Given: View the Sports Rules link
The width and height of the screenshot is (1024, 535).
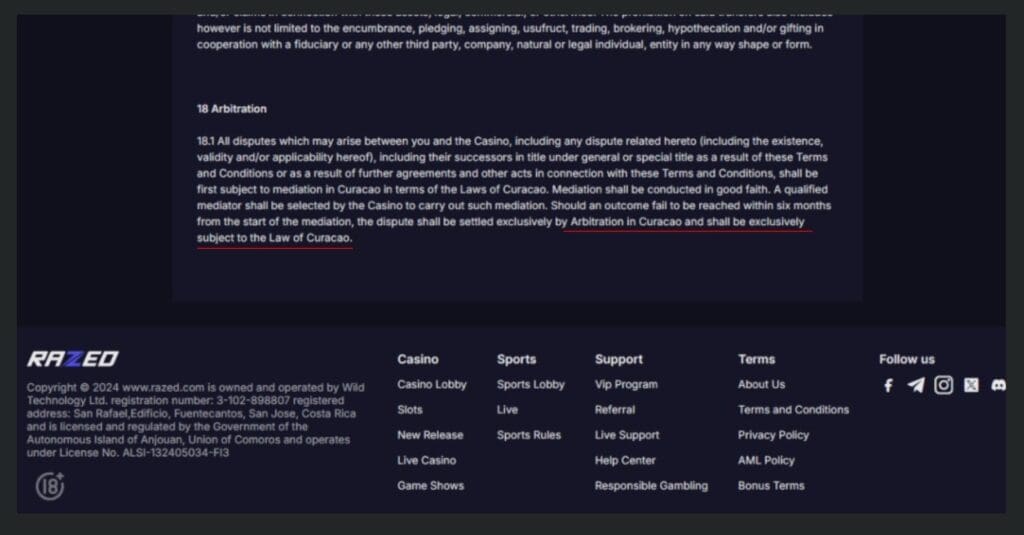Looking at the screenshot, I should (529, 435).
